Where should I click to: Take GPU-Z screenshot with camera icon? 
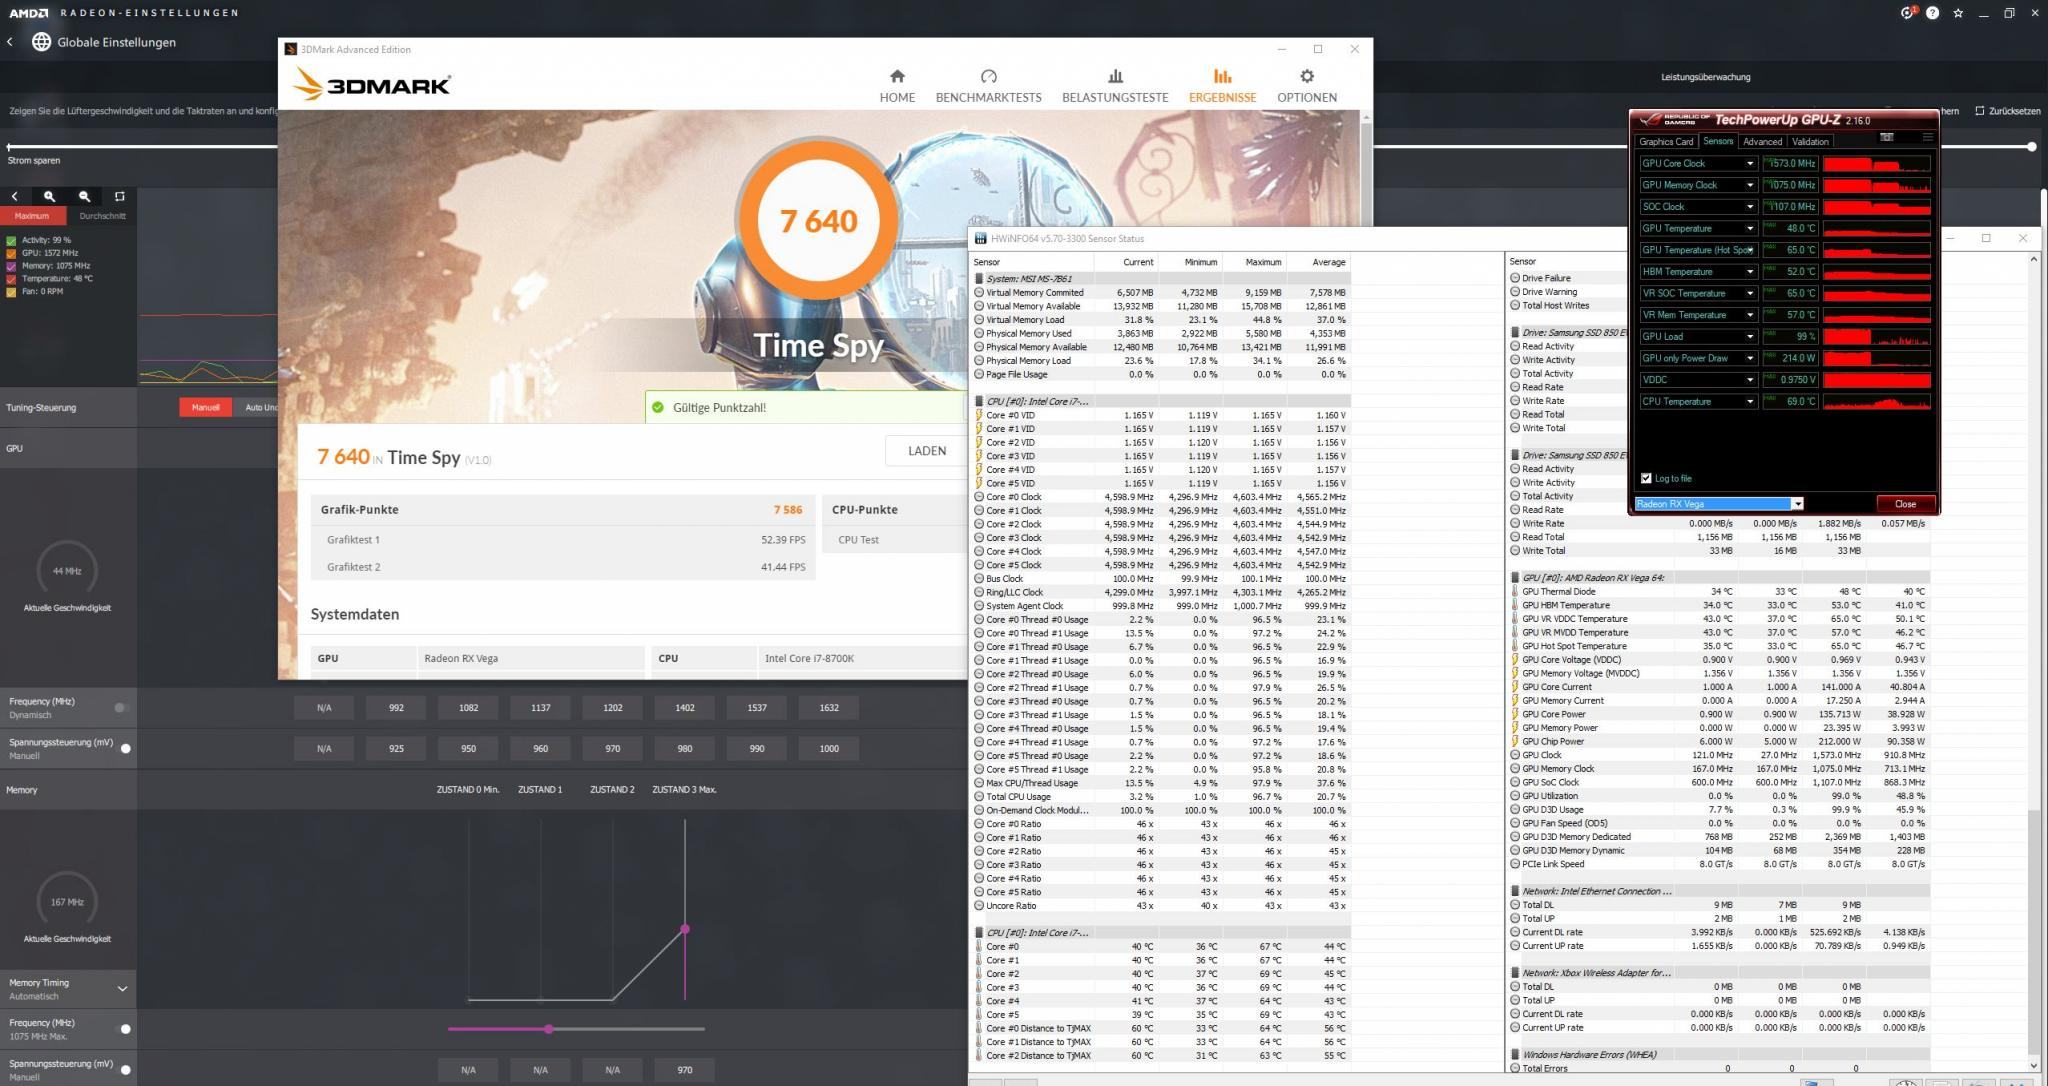(1886, 137)
